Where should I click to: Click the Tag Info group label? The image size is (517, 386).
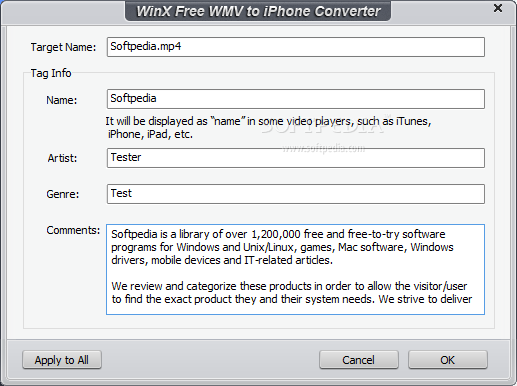point(51,73)
